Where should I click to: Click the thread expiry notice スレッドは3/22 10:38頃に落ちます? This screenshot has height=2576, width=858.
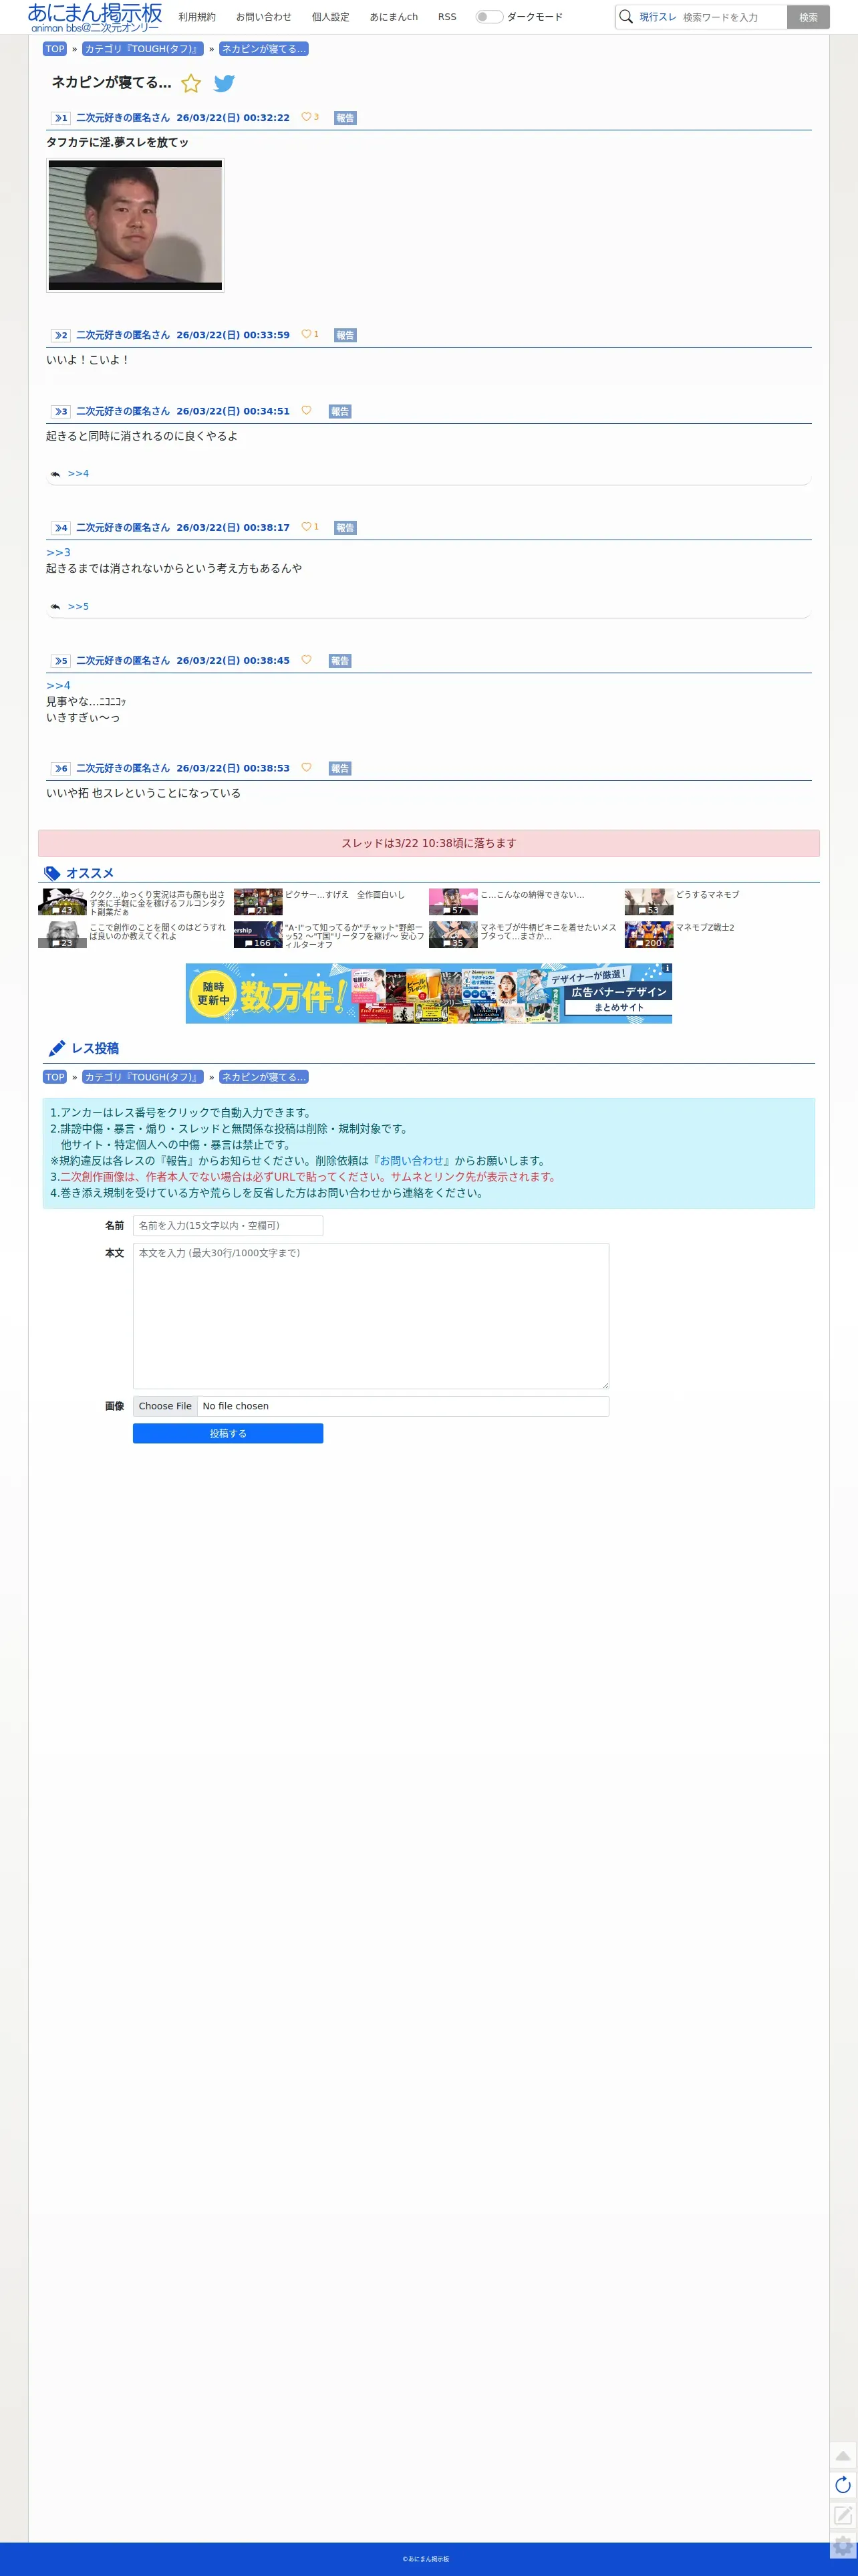(x=429, y=843)
